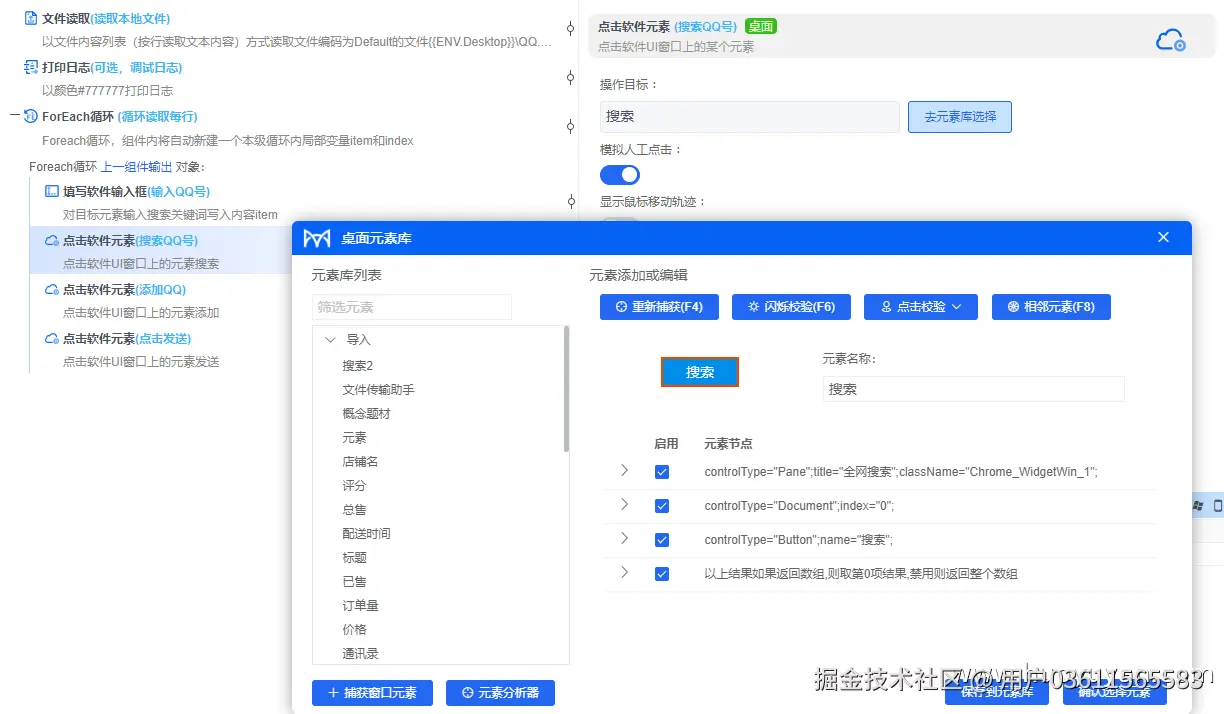Click the 操作目标 input showing 搜索

pos(750,117)
